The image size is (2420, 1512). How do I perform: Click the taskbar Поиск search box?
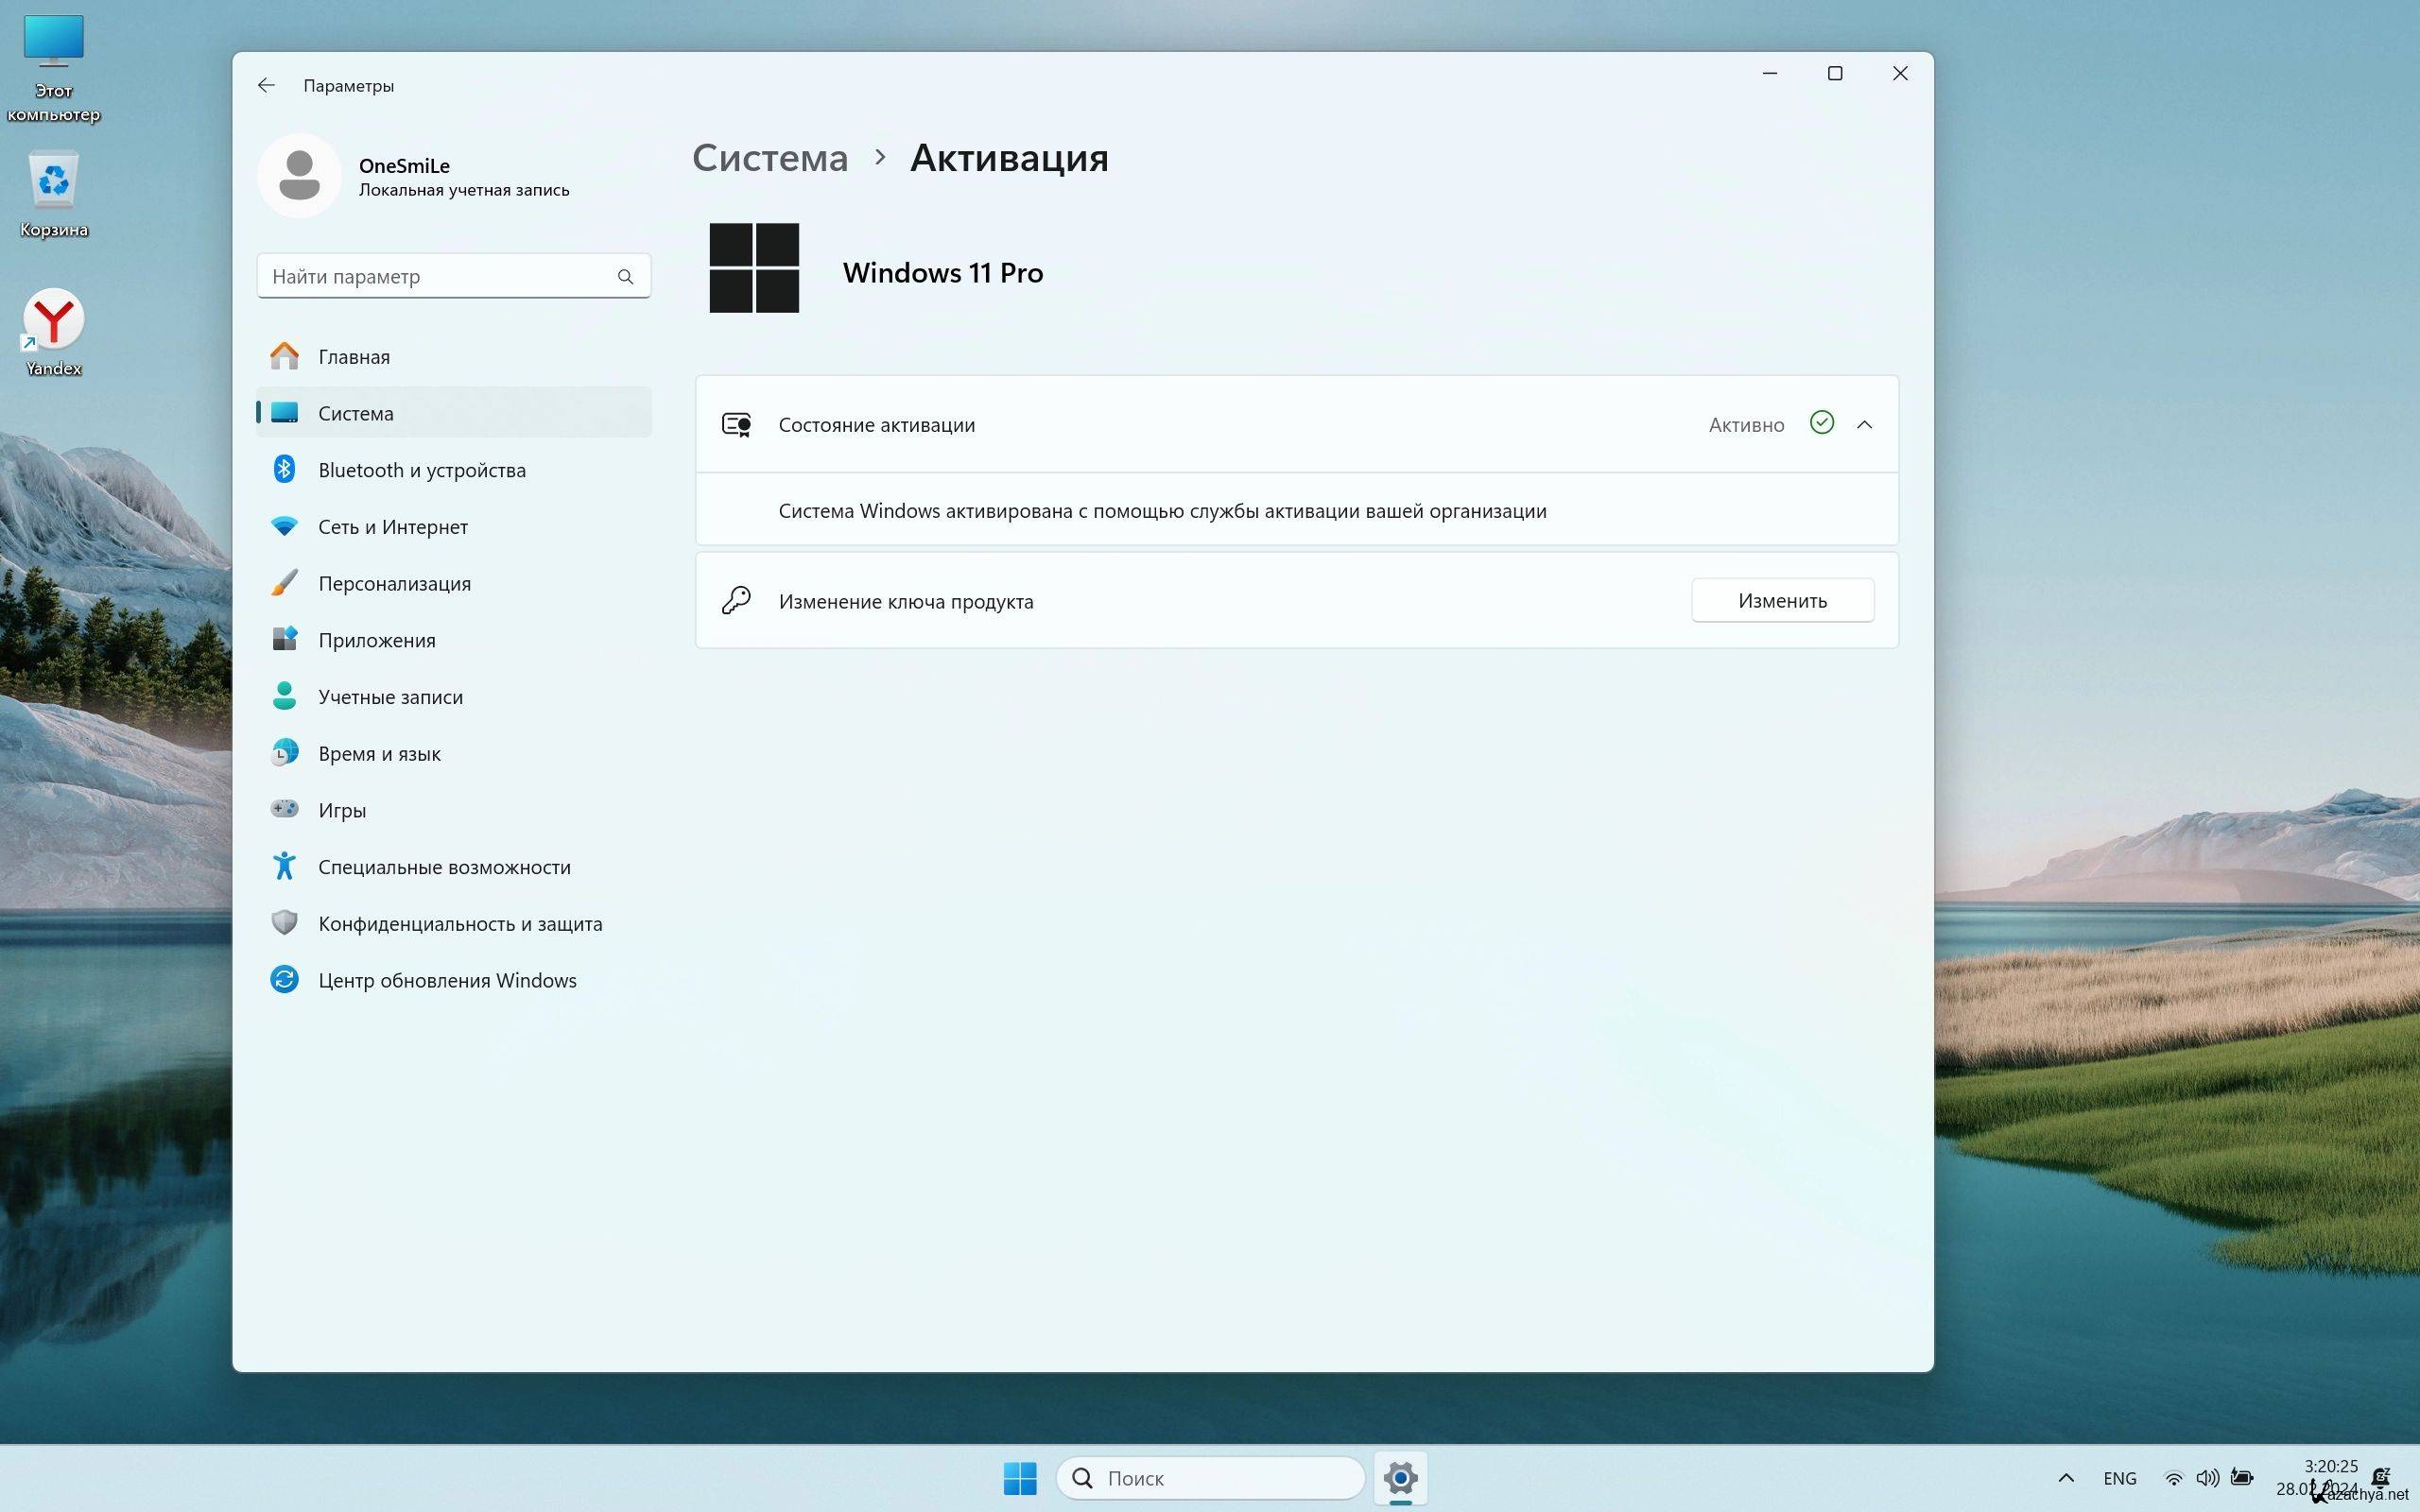1210,1478
